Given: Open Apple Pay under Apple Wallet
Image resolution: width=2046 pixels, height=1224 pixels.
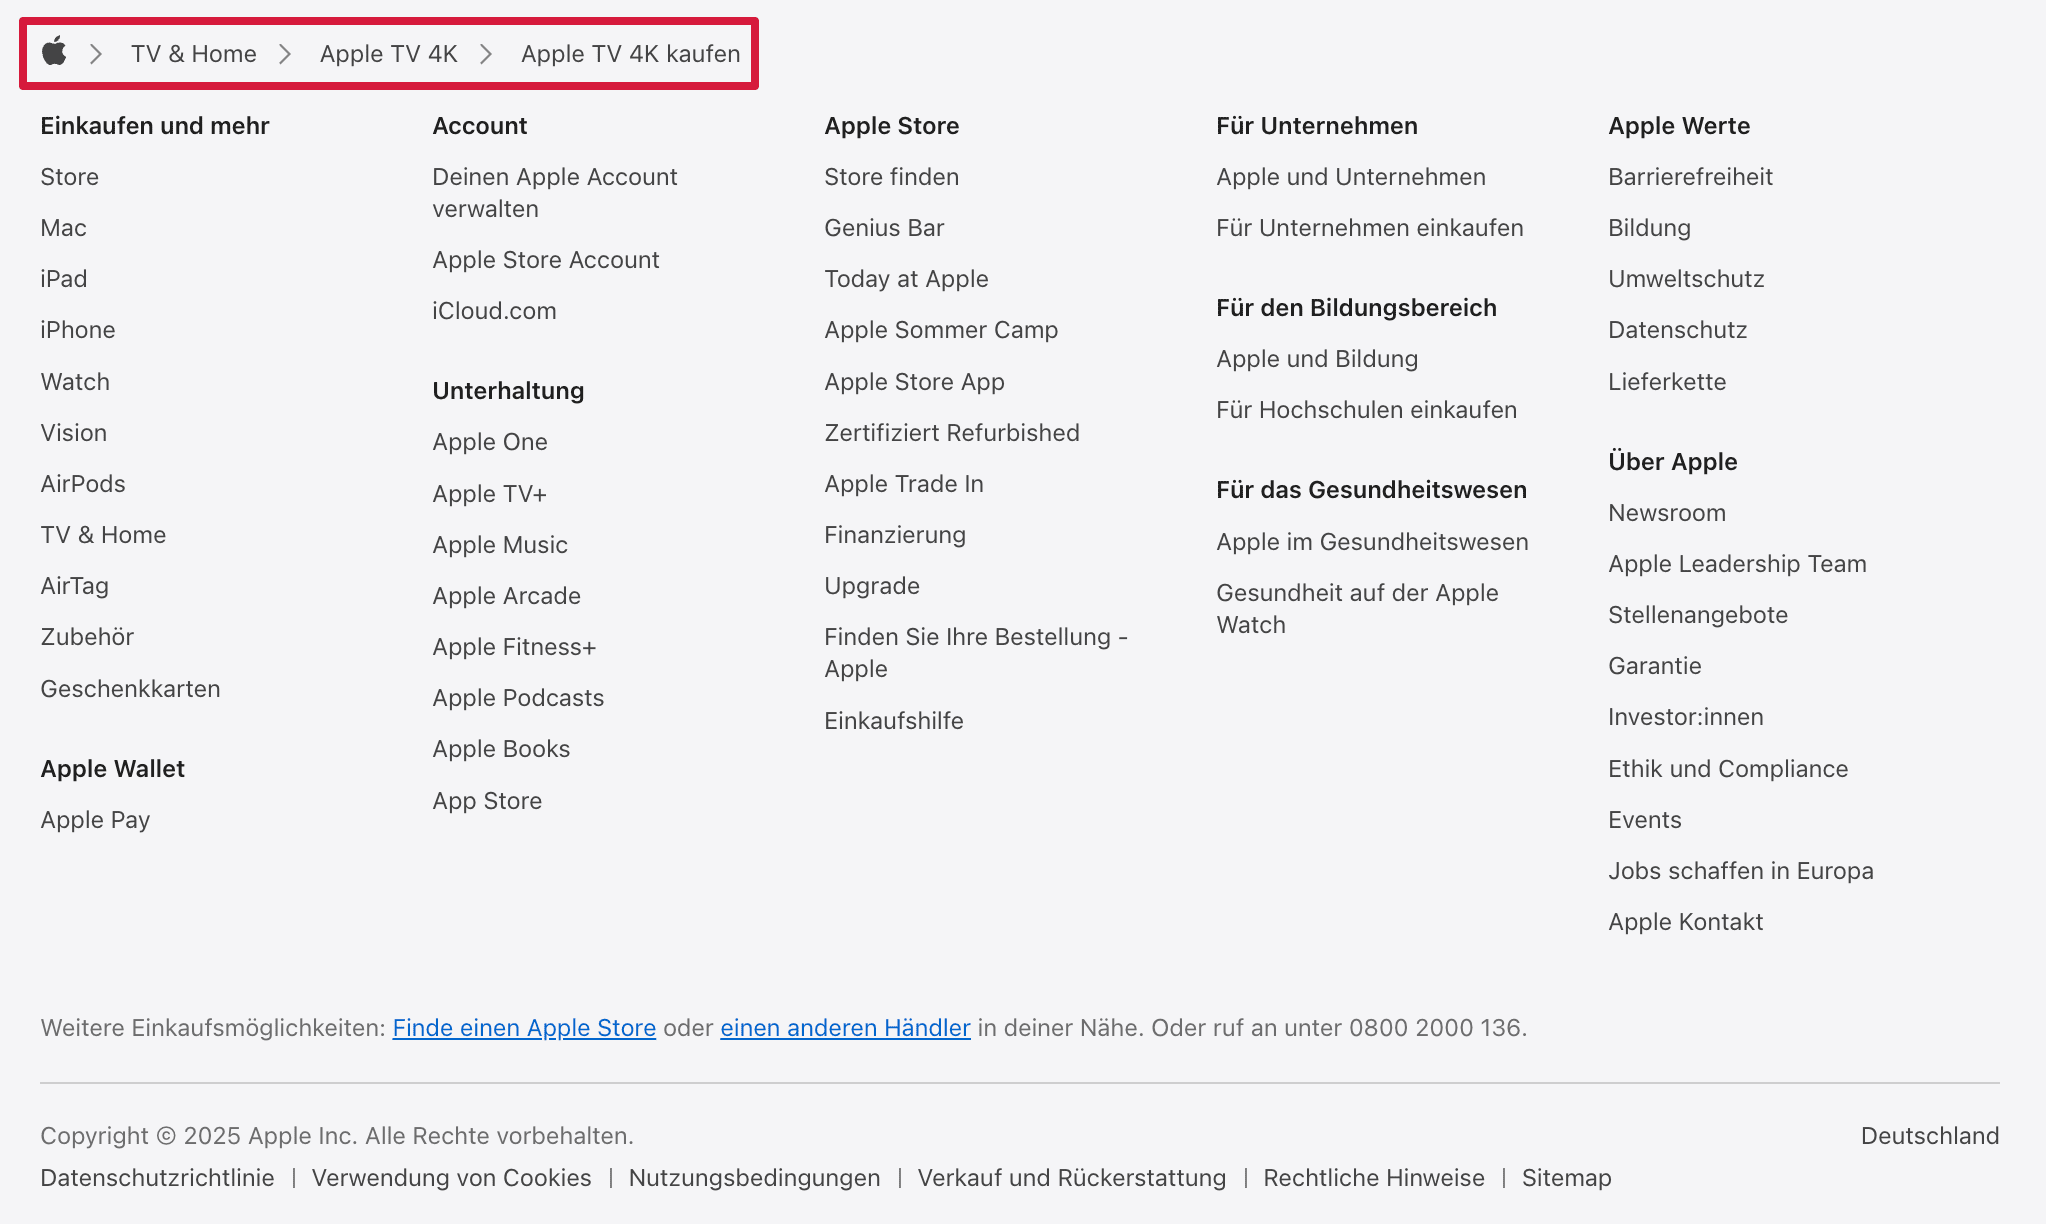Looking at the screenshot, I should pyautogui.click(x=96, y=820).
